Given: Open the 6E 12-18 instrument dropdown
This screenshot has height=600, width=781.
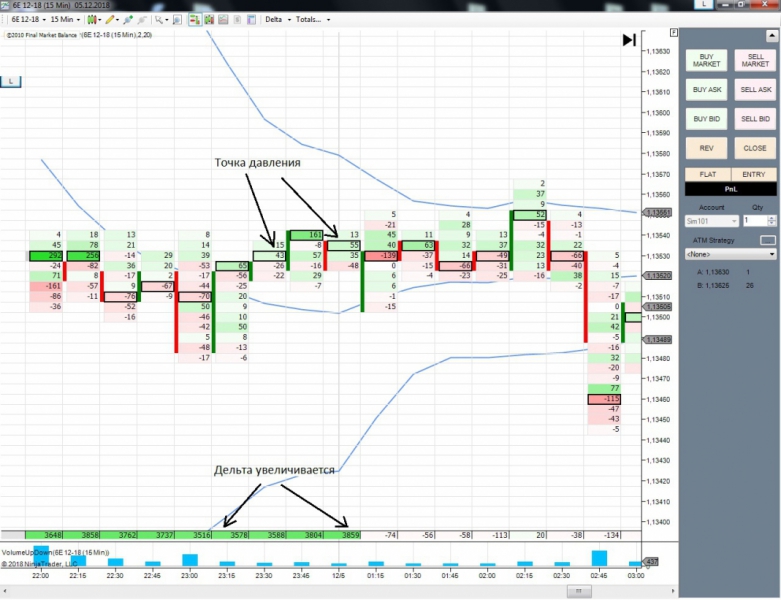Looking at the screenshot, I should point(28,19).
